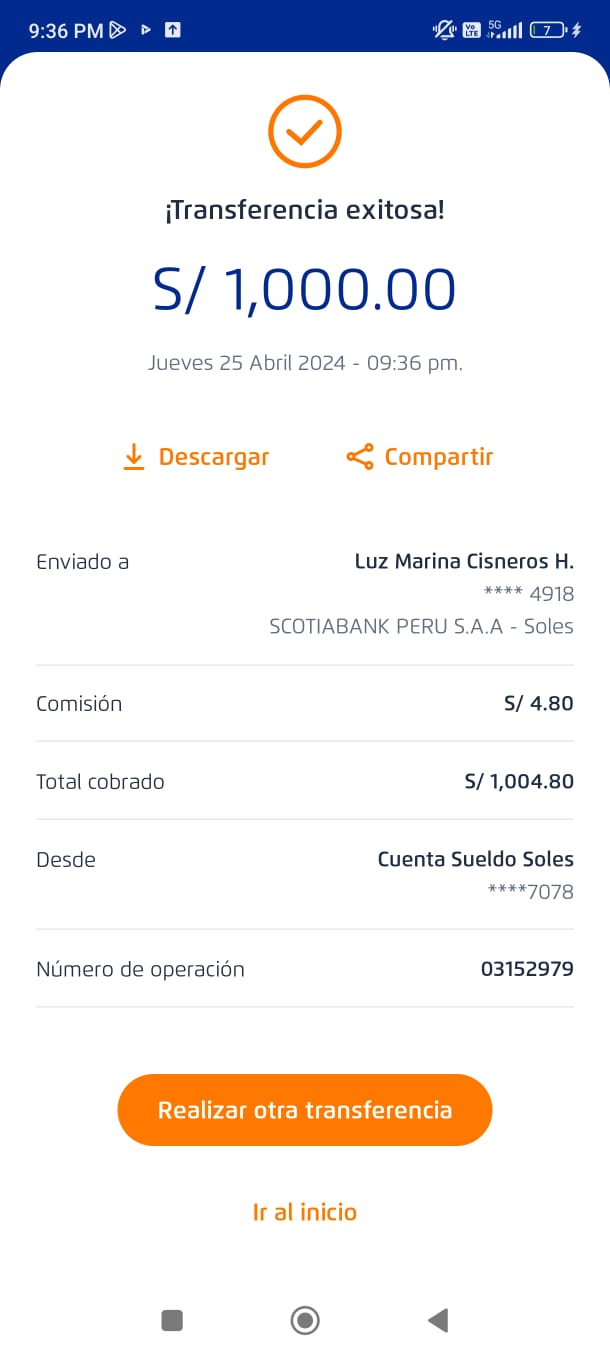610x1356 pixels.
Task: Tap the operation number 03152979
Action: (527, 969)
